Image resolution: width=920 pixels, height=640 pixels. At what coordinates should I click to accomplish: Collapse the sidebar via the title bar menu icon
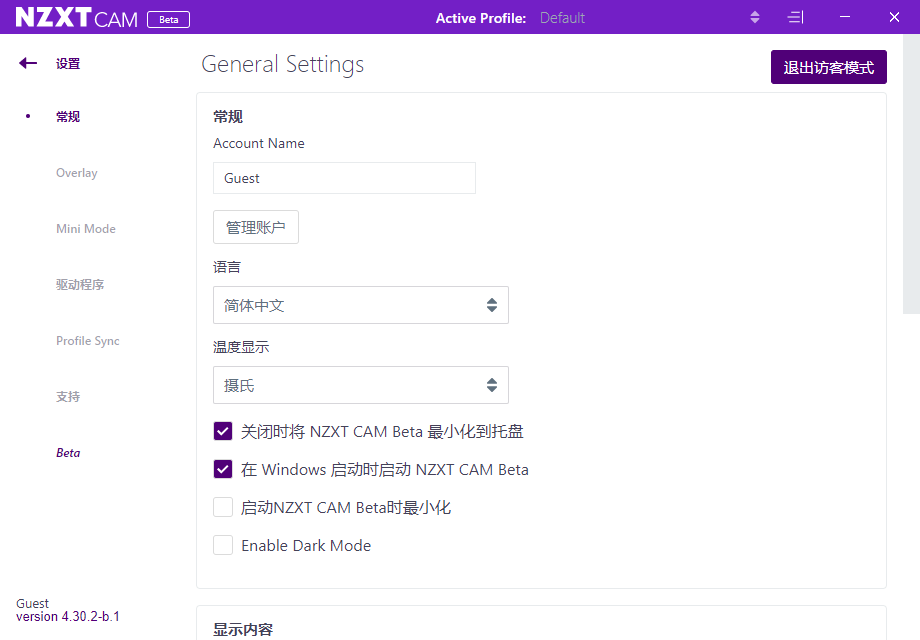point(795,18)
